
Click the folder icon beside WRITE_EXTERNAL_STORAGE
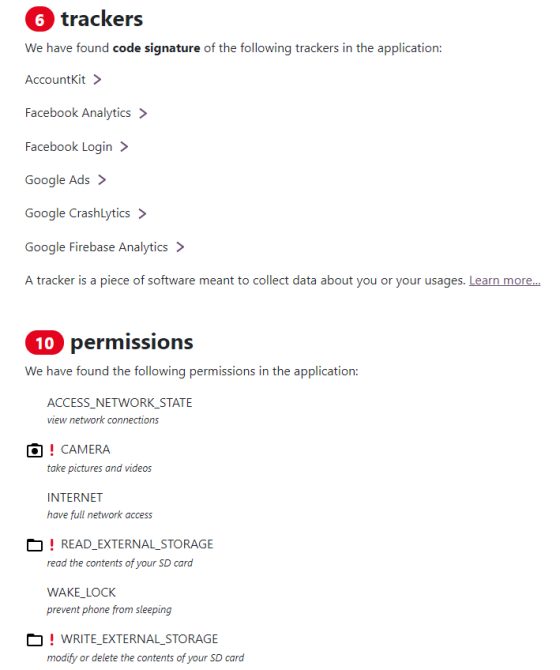point(35,640)
